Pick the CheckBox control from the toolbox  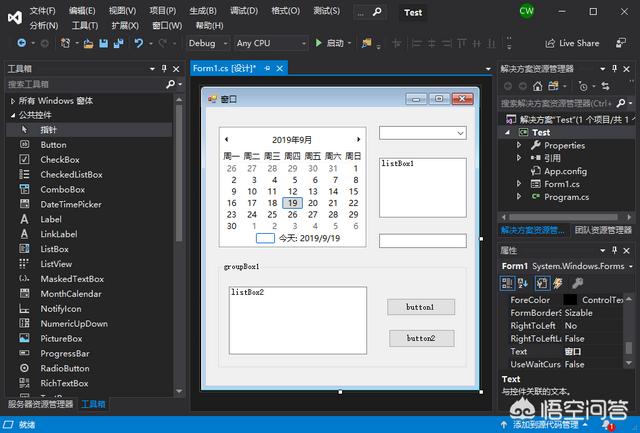pyautogui.click(x=59, y=159)
